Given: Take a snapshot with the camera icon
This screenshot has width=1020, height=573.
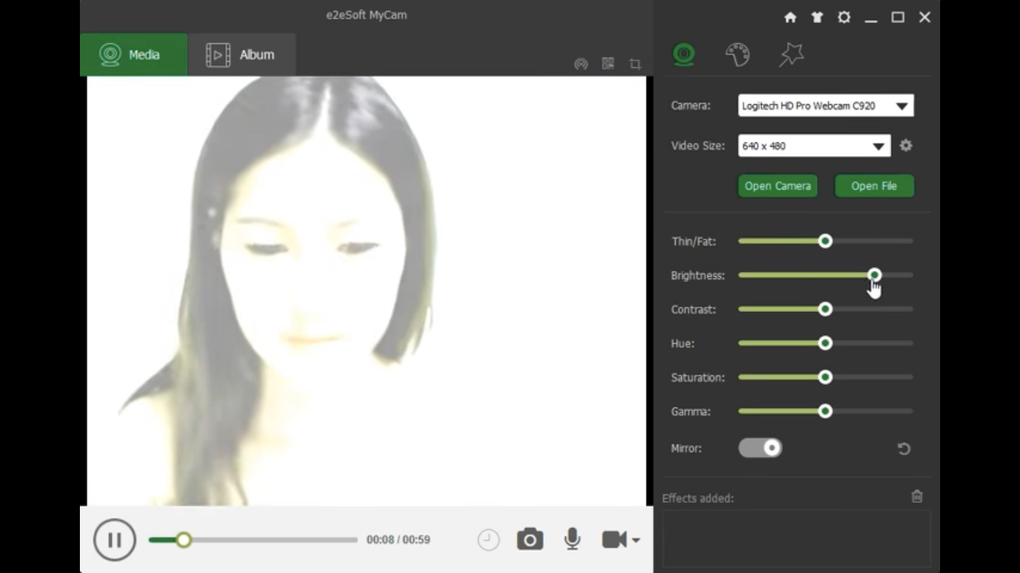Looking at the screenshot, I should 530,540.
